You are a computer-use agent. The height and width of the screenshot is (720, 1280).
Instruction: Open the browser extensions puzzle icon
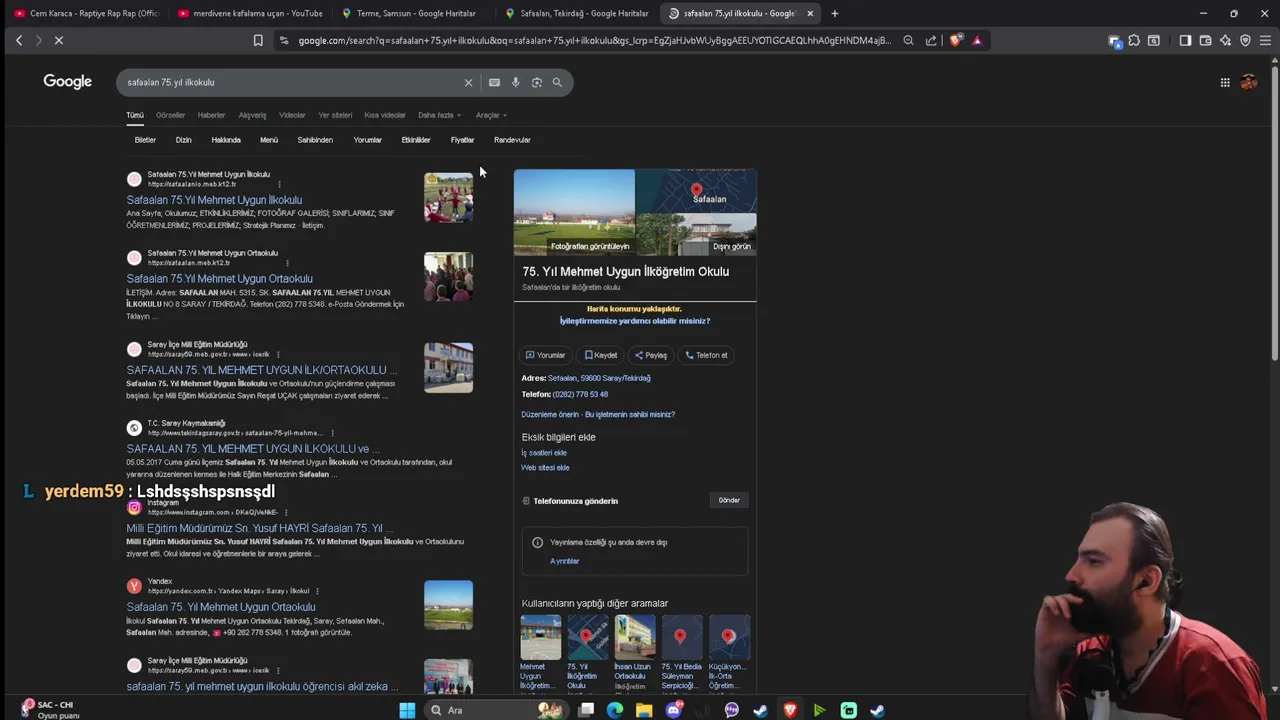(x=1134, y=40)
